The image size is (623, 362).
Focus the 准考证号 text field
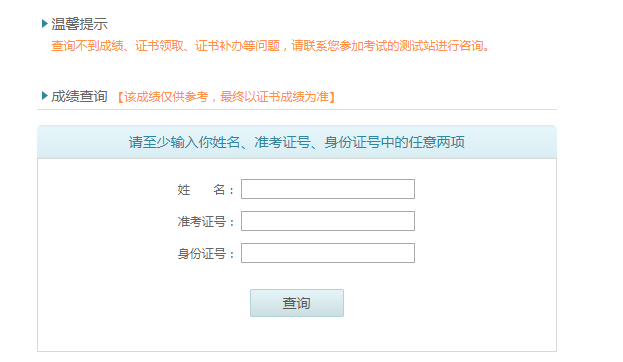point(328,221)
